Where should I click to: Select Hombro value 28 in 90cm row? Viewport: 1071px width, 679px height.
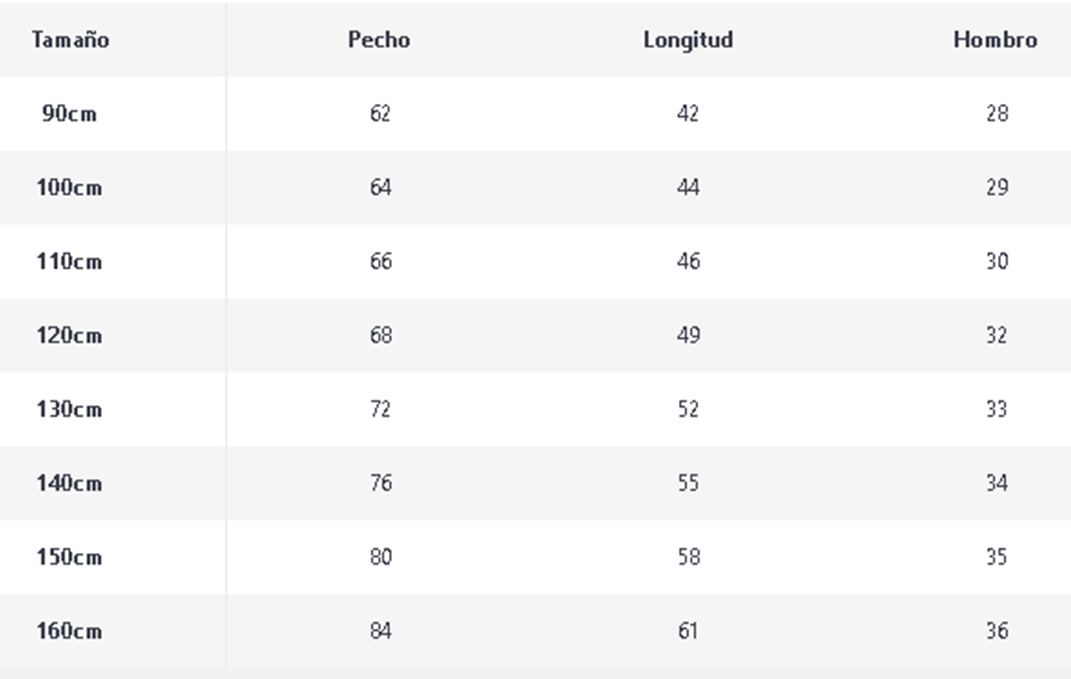(997, 113)
